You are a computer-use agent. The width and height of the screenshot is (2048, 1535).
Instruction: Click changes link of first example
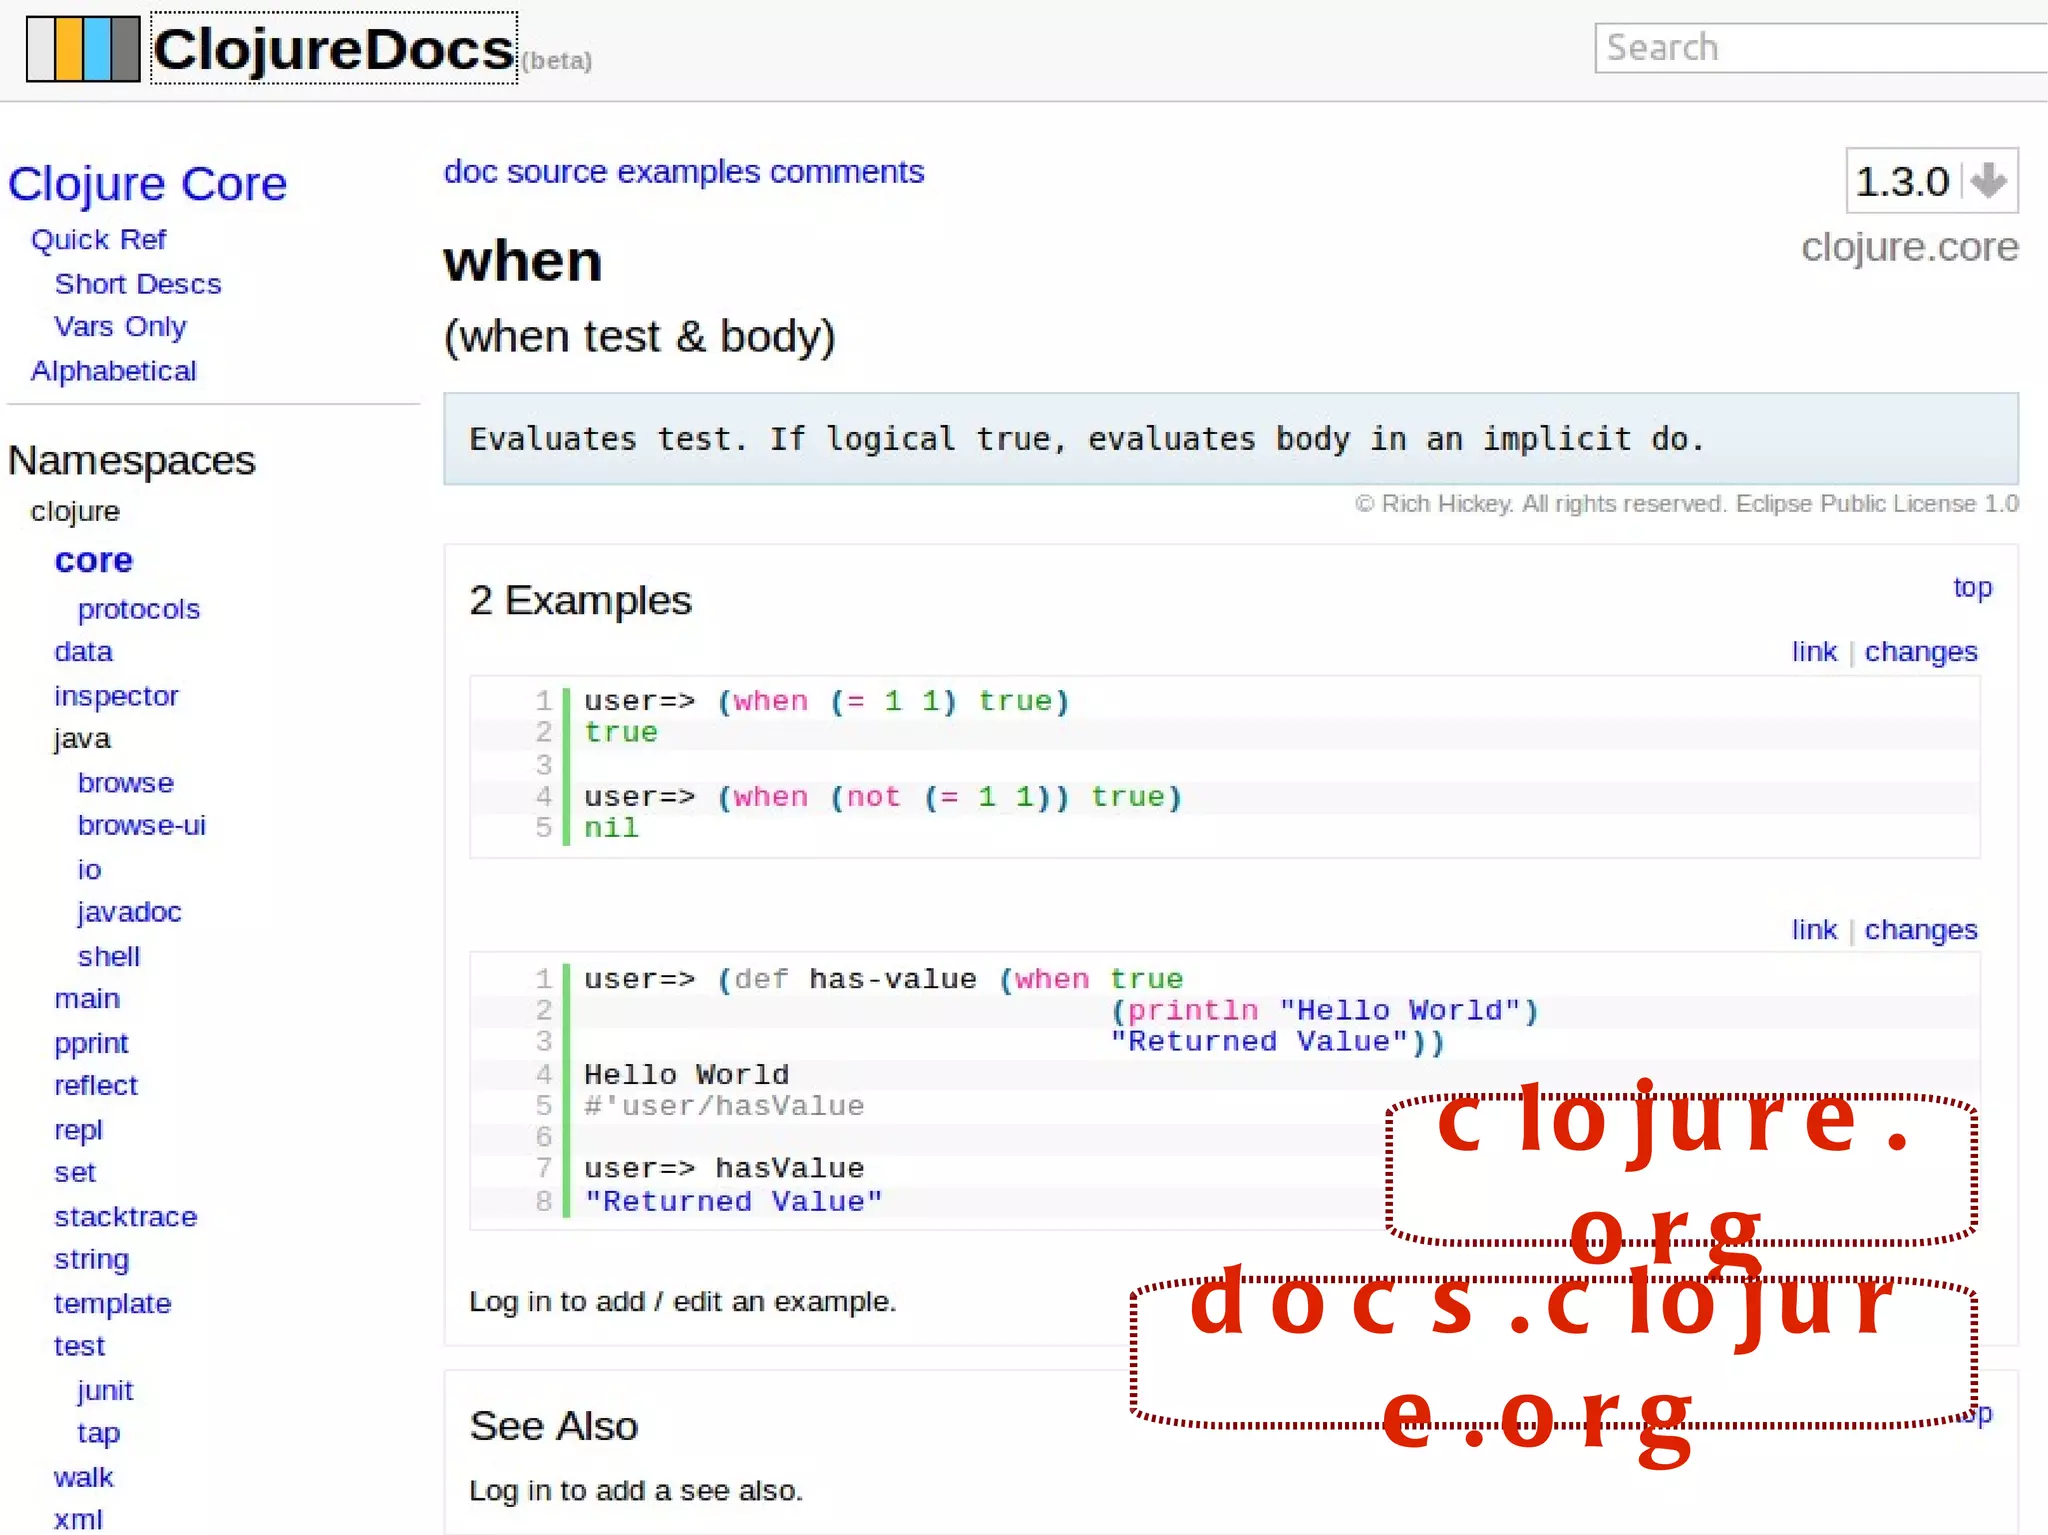1920,652
